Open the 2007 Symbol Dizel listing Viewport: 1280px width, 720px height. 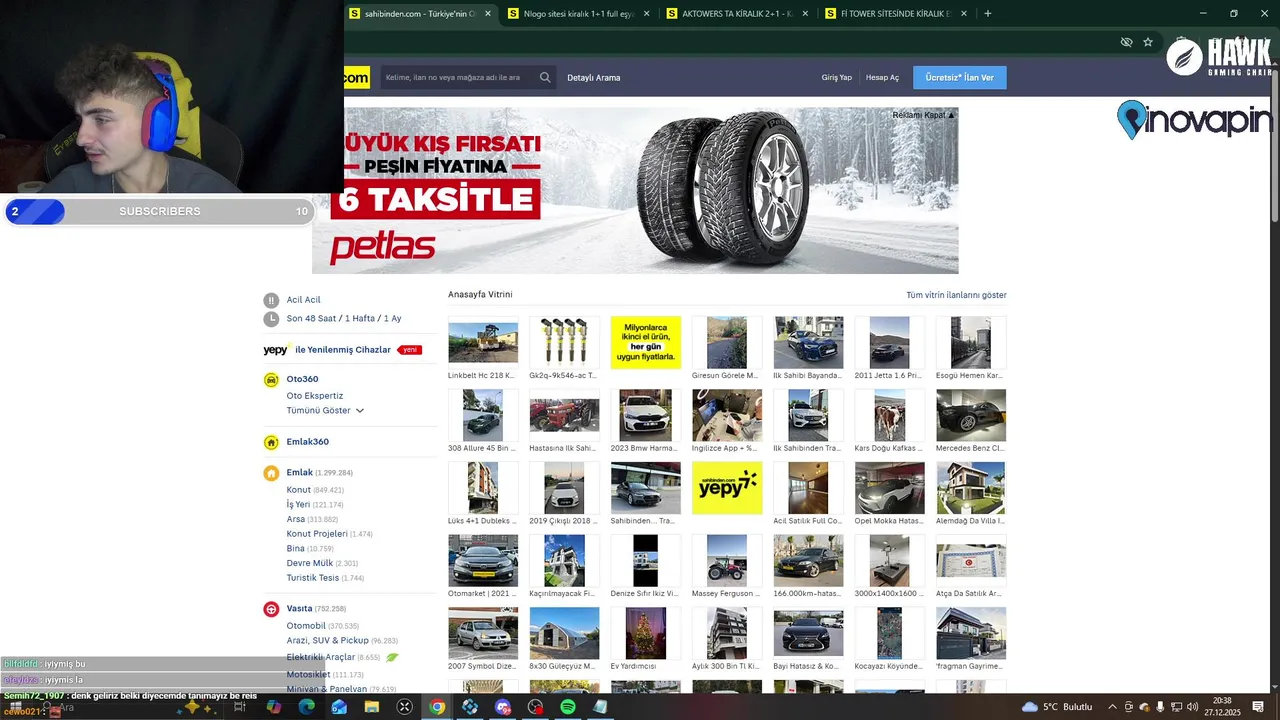483,633
